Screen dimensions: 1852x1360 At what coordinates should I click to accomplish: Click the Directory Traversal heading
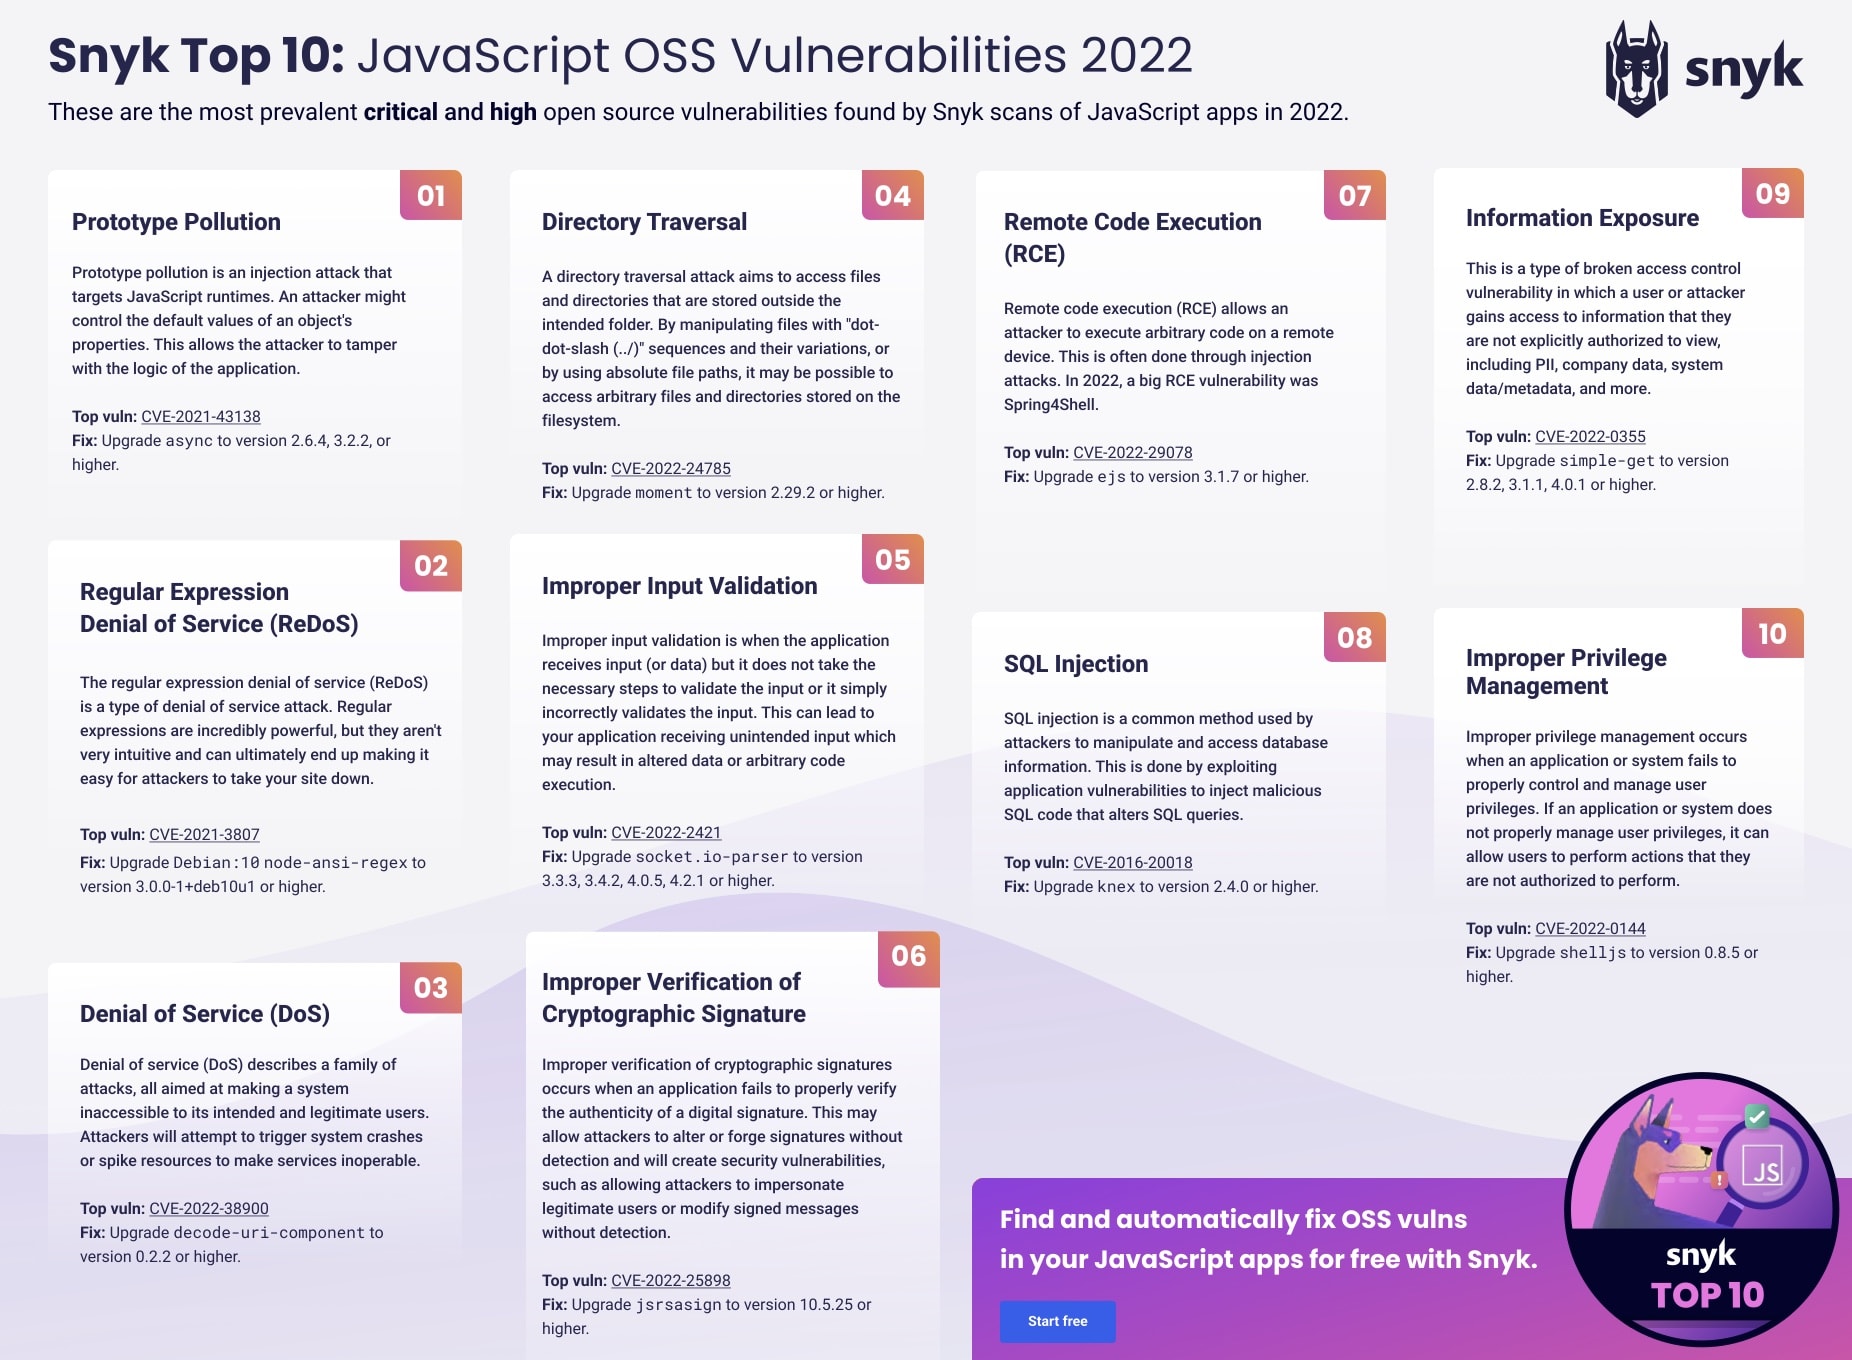[644, 222]
